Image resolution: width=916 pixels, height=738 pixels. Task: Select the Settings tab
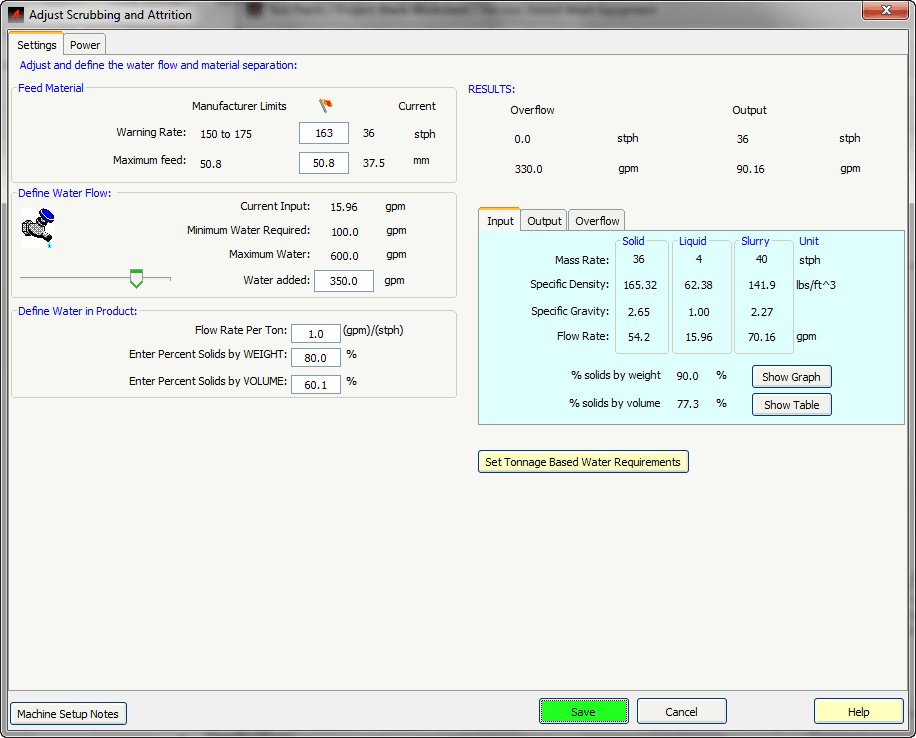tap(36, 45)
